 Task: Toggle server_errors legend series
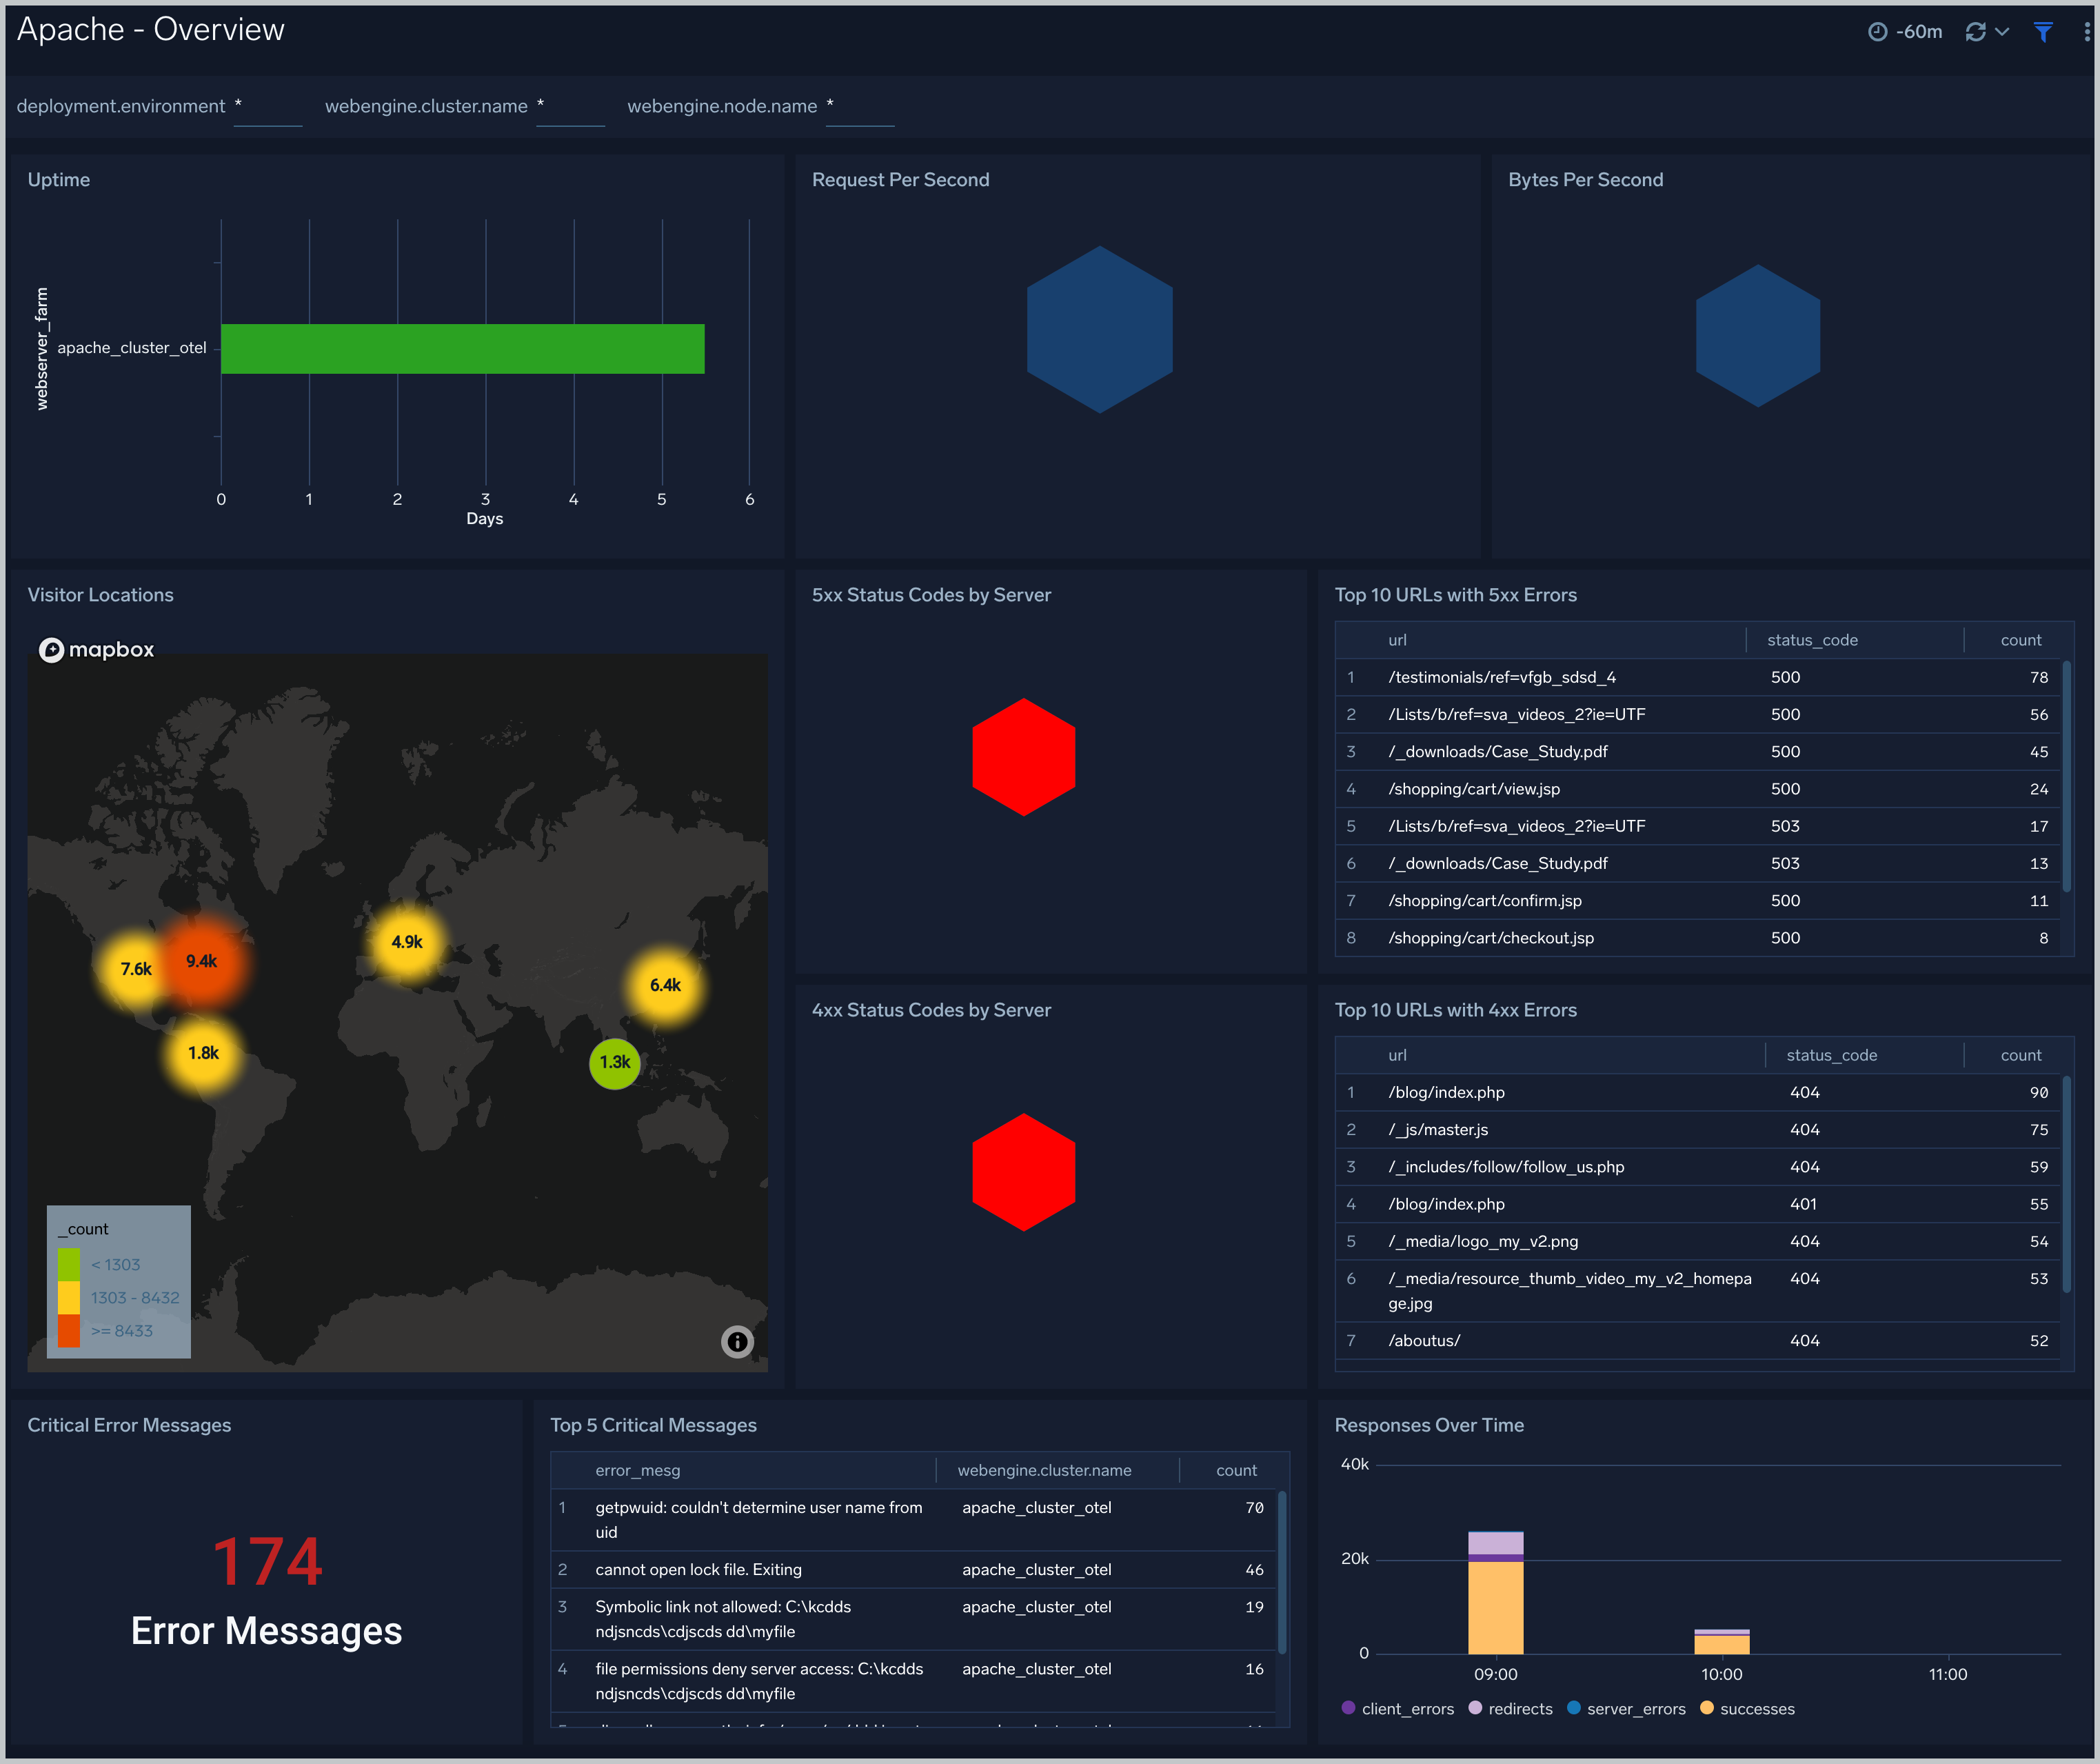click(x=1626, y=1708)
